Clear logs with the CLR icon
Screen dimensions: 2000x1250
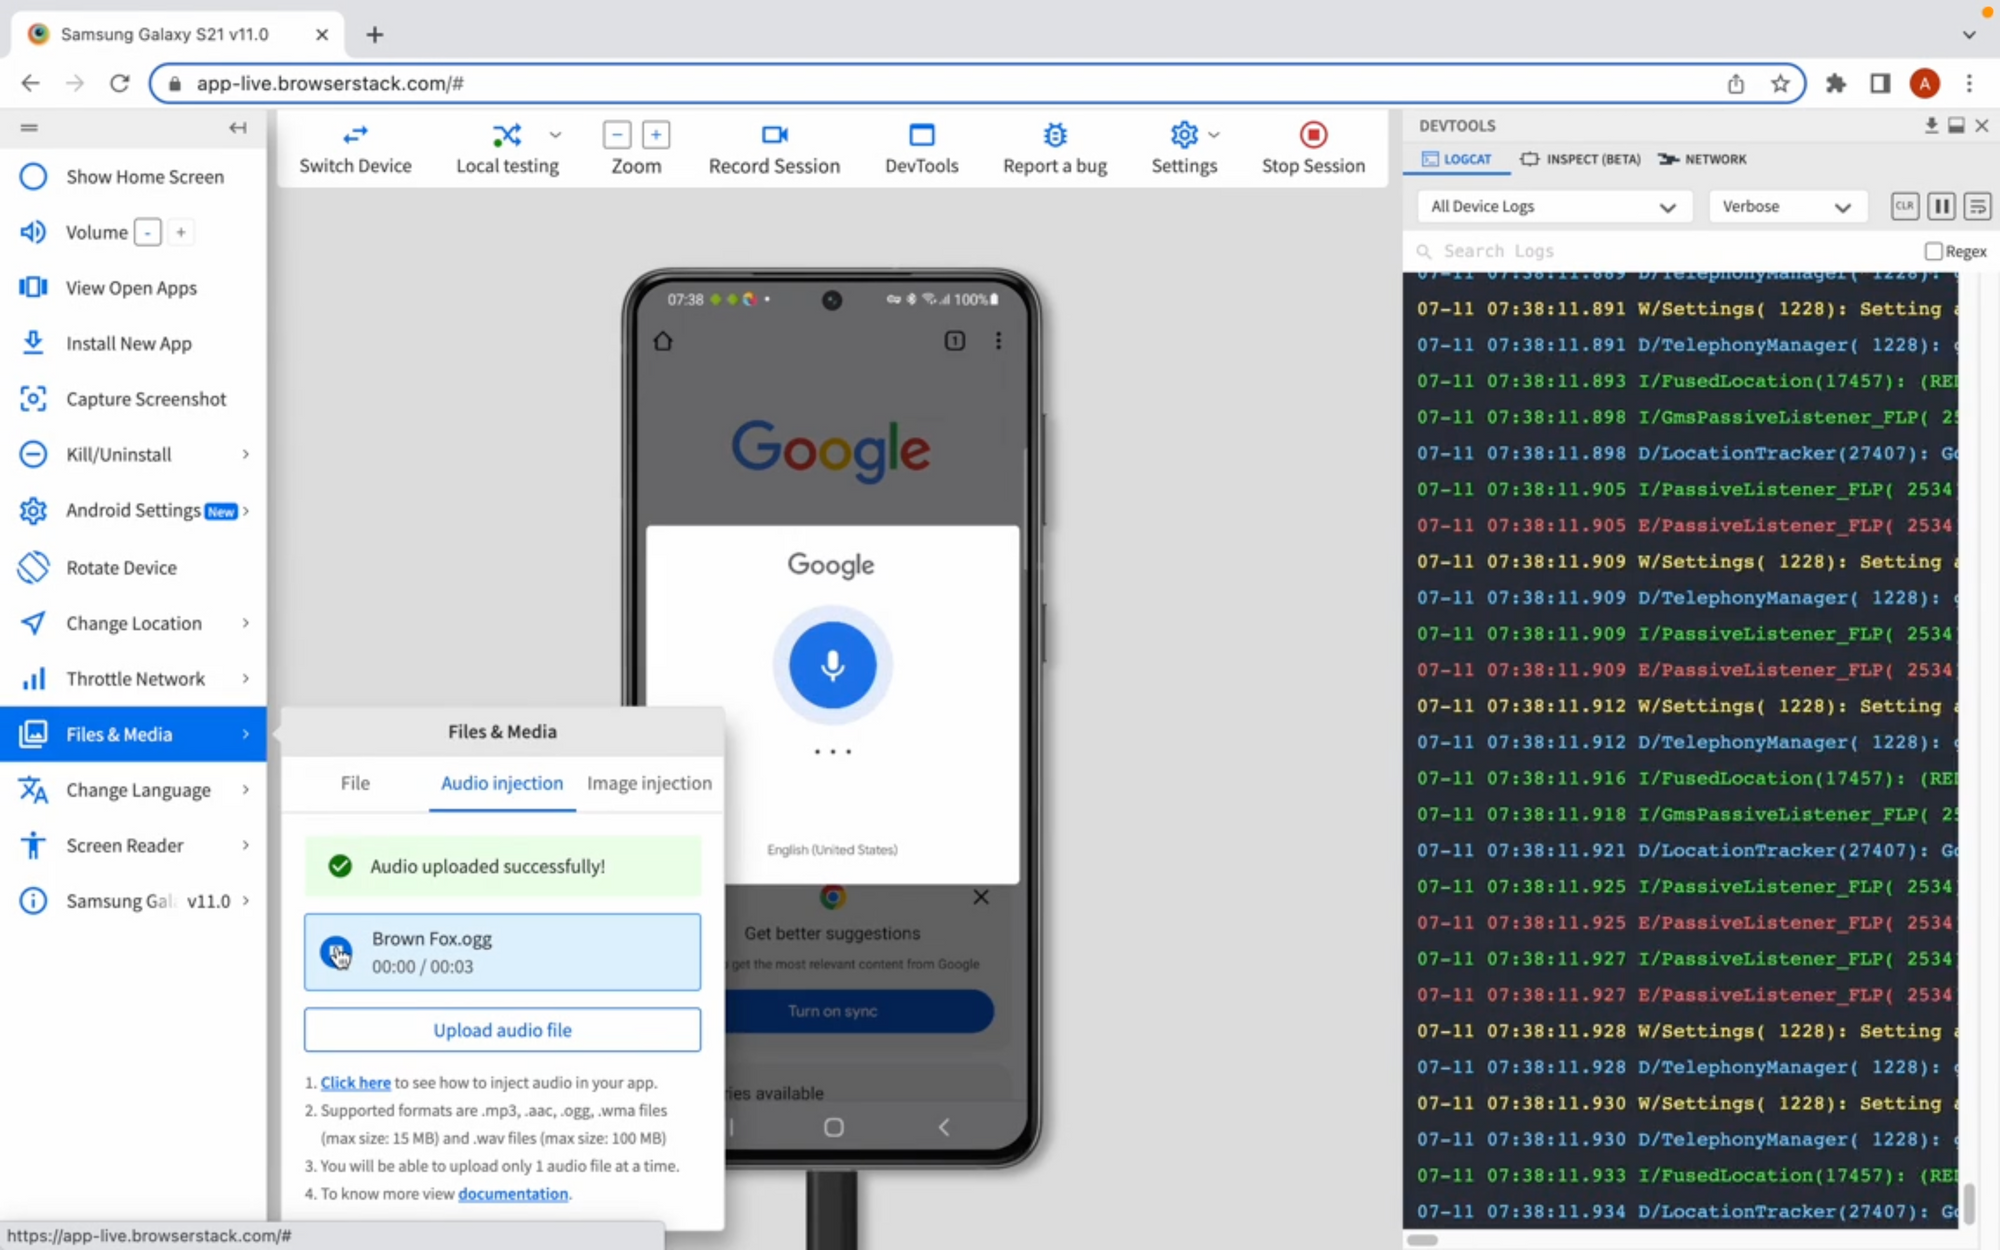tap(1904, 206)
